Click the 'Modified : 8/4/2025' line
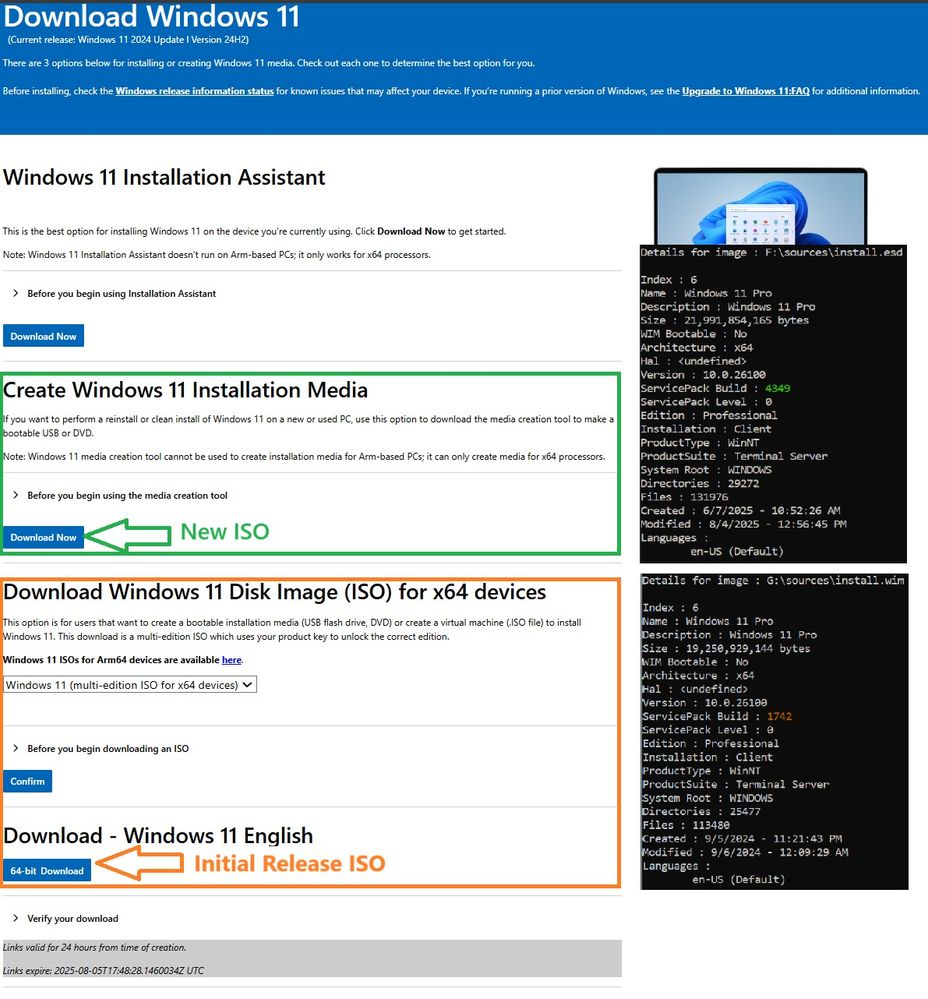Screen dimensions: 928x999 point(743,524)
